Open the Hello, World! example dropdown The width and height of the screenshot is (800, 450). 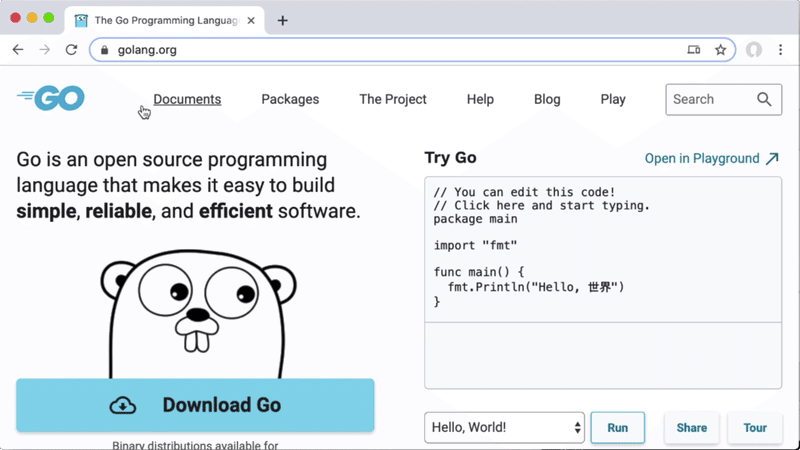click(x=504, y=428)
